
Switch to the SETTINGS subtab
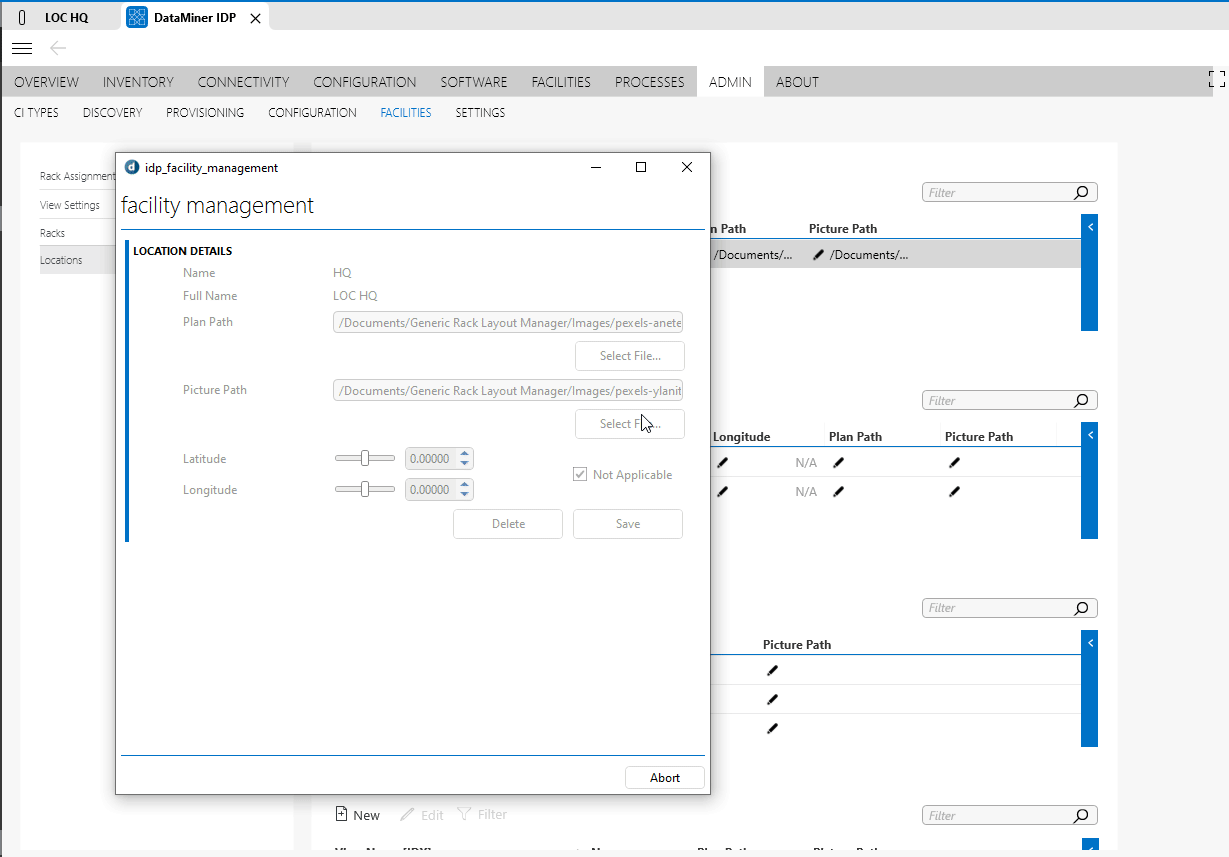pyautogui.click(x=480, y=113)
